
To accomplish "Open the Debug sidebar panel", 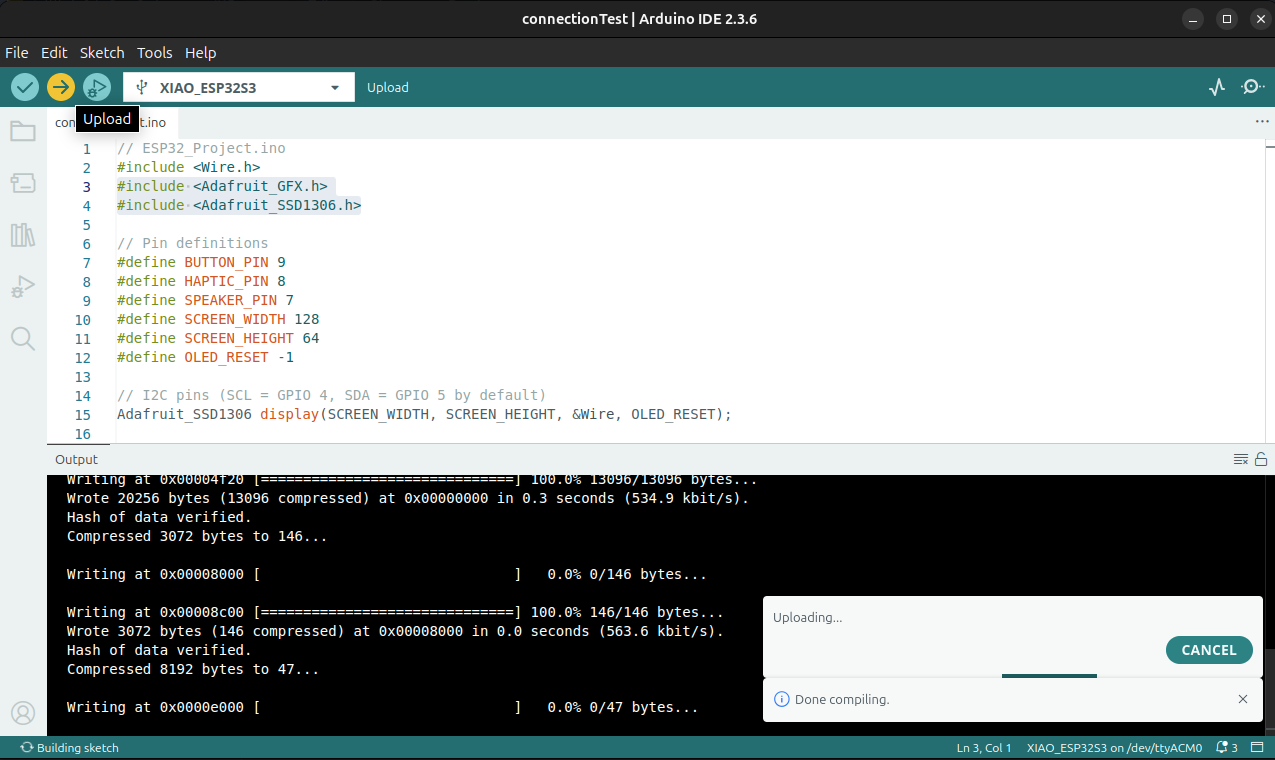I will click(22, 287).
